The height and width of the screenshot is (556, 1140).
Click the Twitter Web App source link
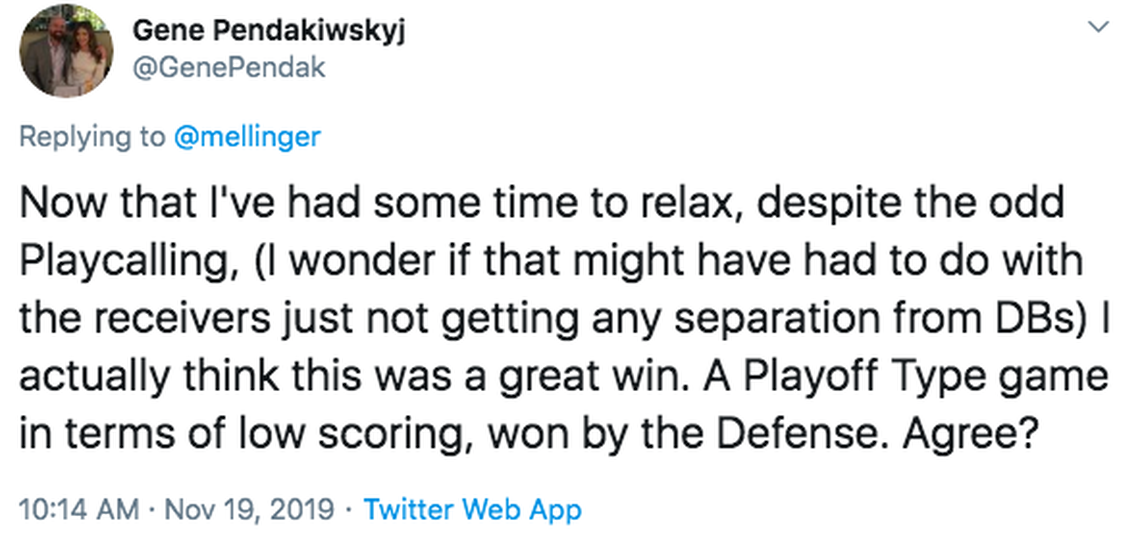click(x=472, y=510)
